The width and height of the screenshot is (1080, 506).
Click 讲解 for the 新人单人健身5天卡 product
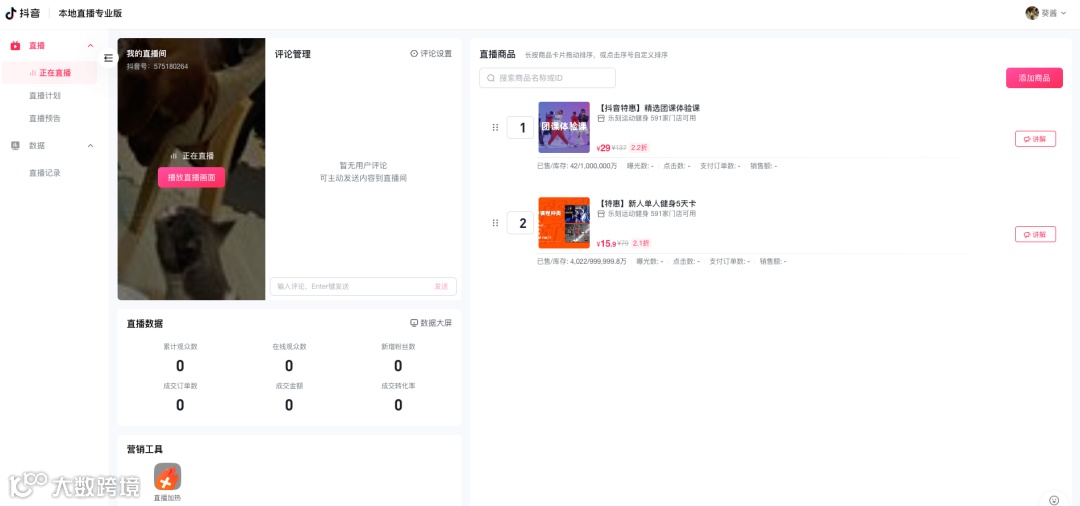click(x=1035, y=234)
